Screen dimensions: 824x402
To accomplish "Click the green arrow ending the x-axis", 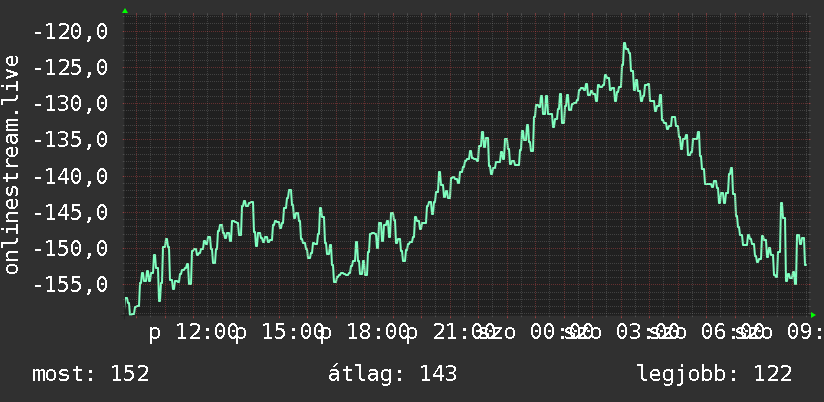I will 813,315.
